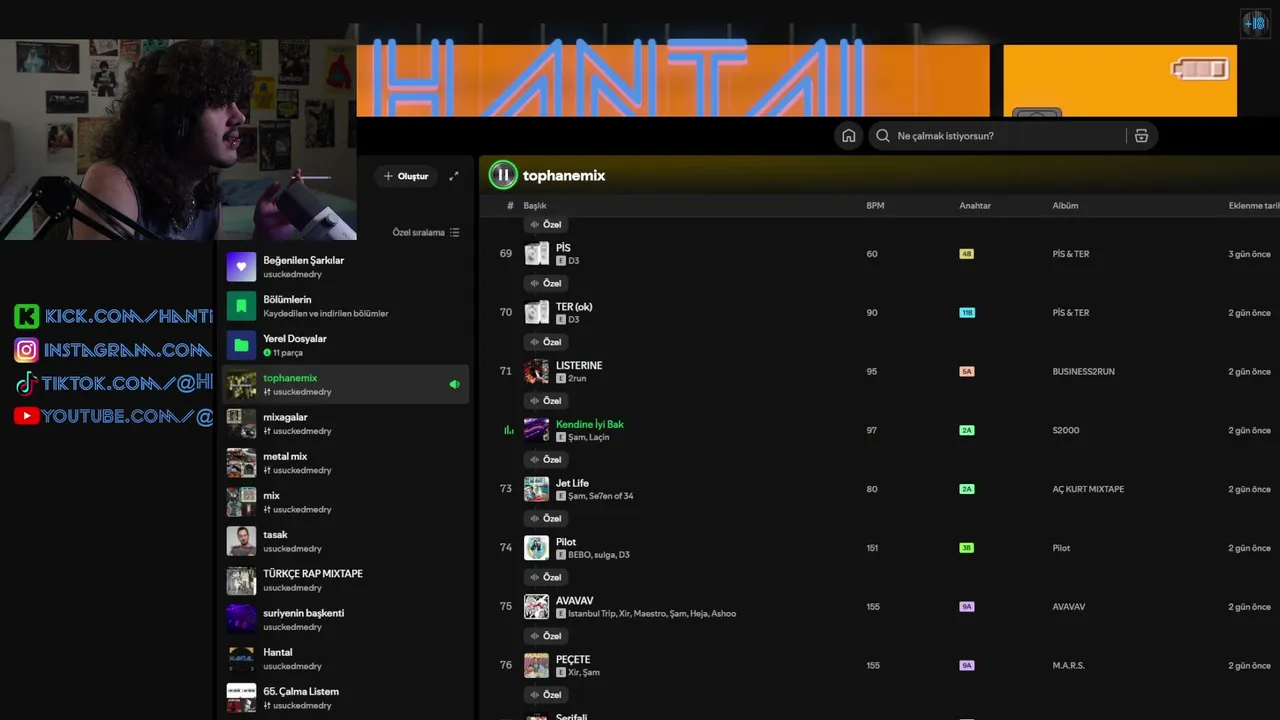
Task: Click the TER (ok) album cover
Action: pos(537,312)
